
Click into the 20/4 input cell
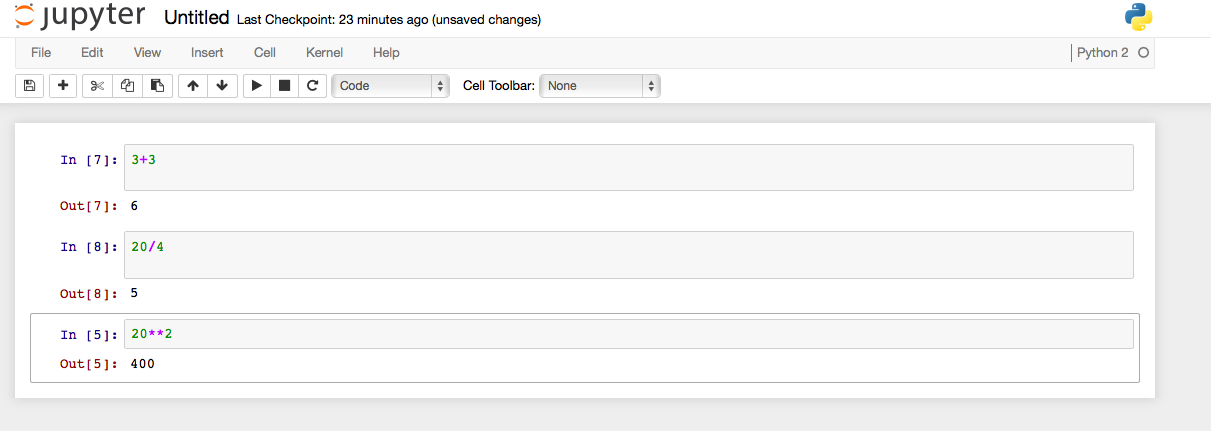(628, 255)
